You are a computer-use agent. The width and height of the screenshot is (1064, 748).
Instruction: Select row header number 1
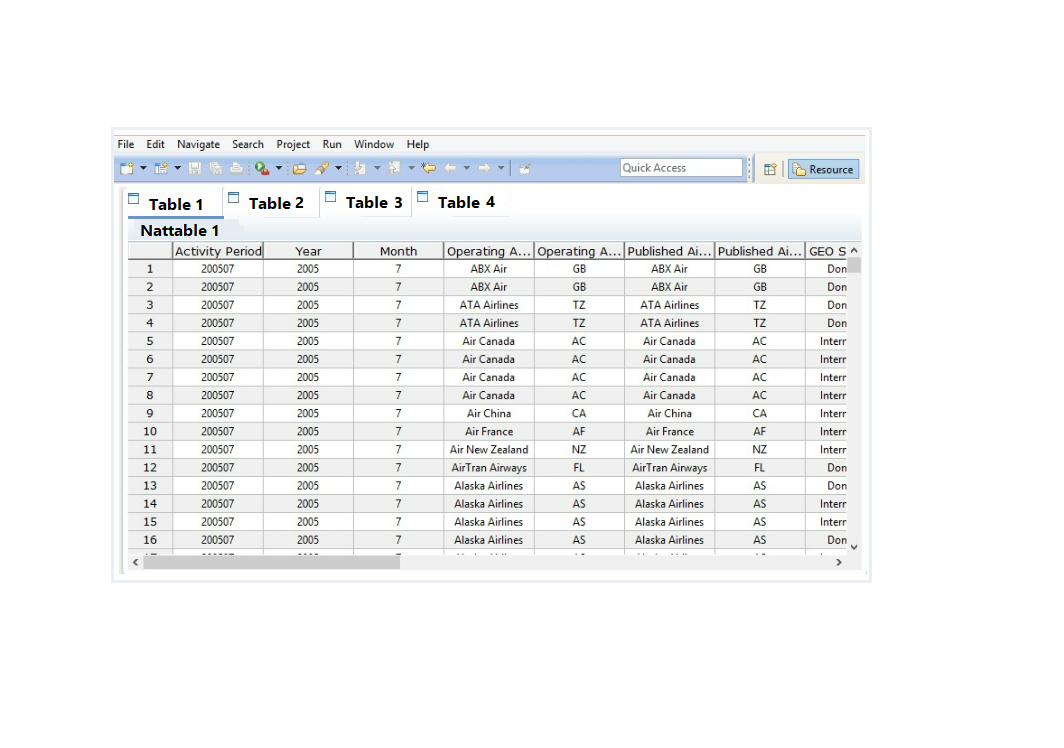[150, 269]
